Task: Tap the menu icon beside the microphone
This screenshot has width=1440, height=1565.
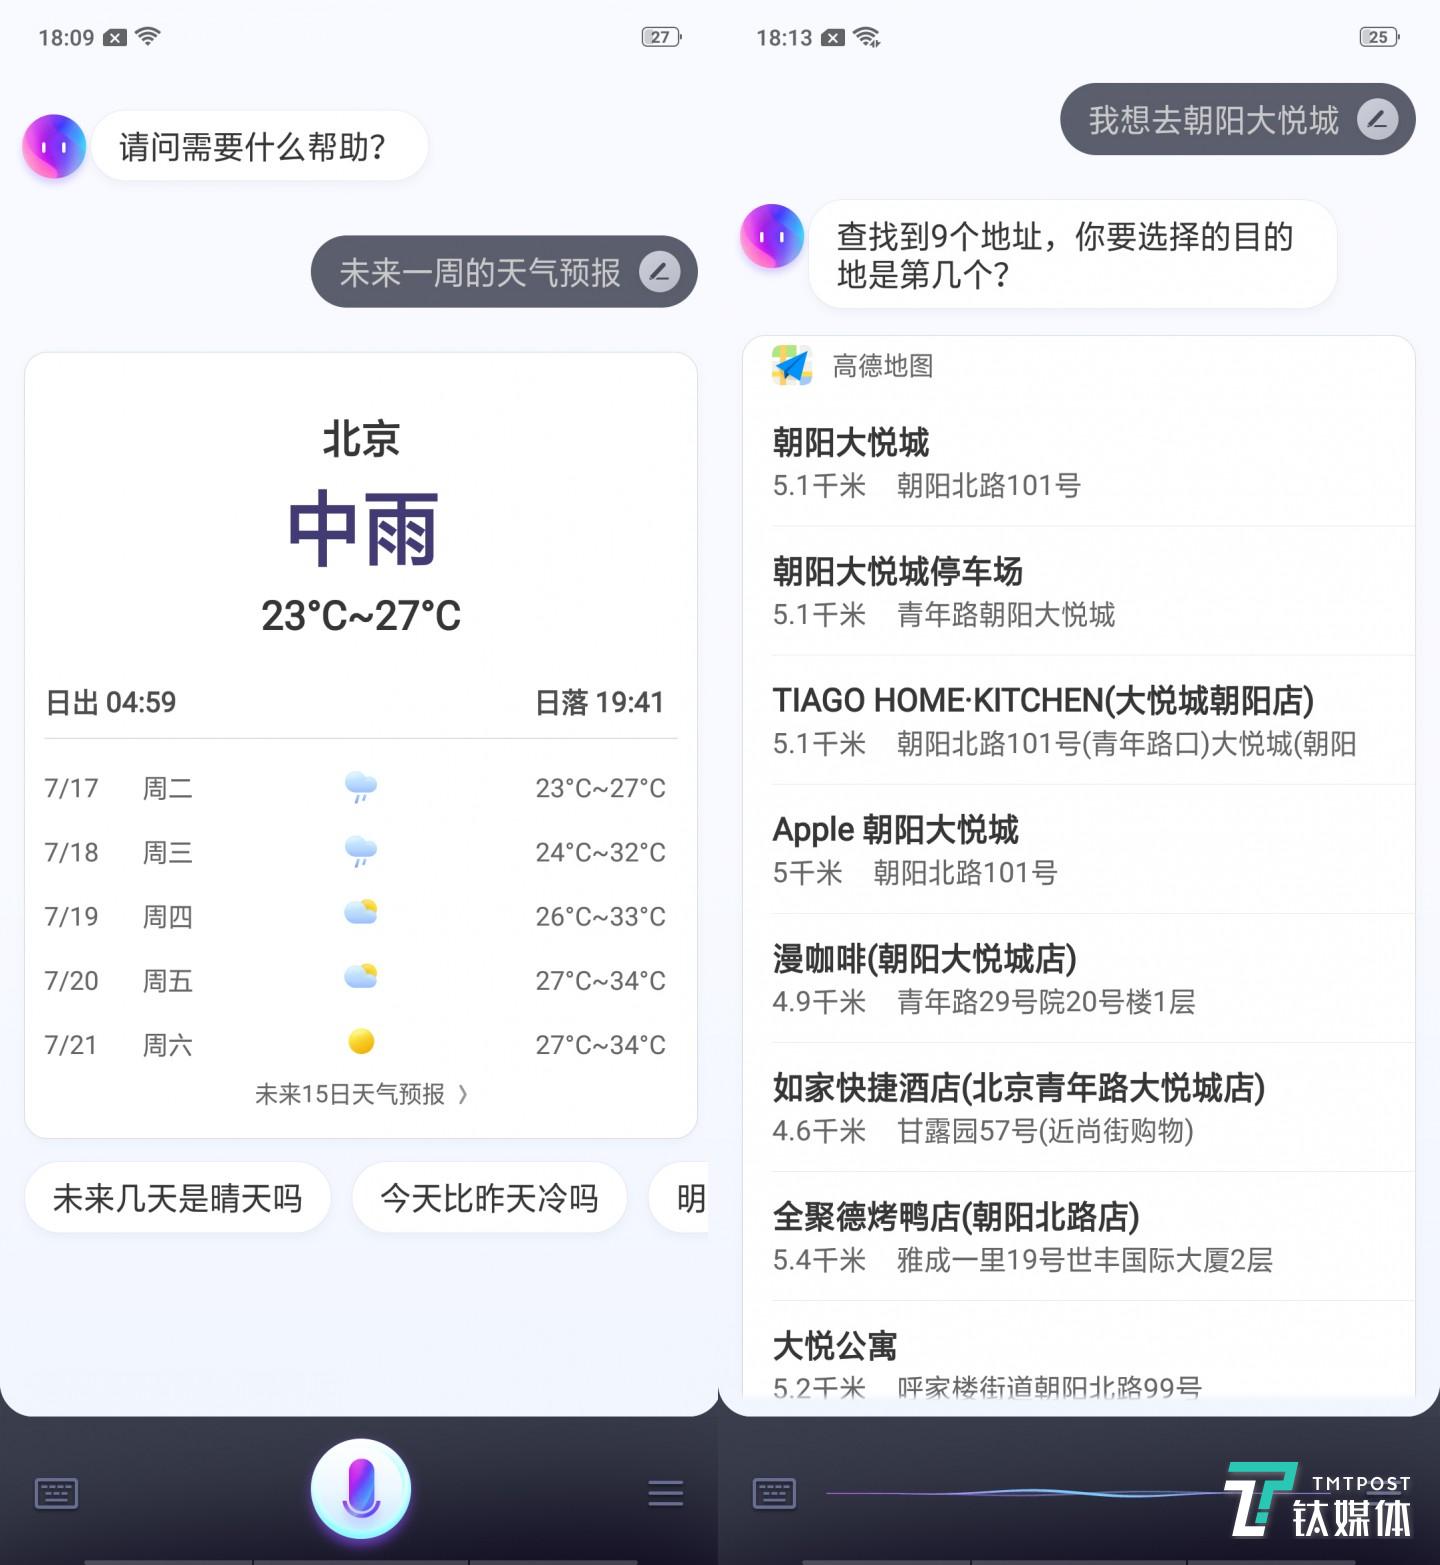Action: 664,1491
